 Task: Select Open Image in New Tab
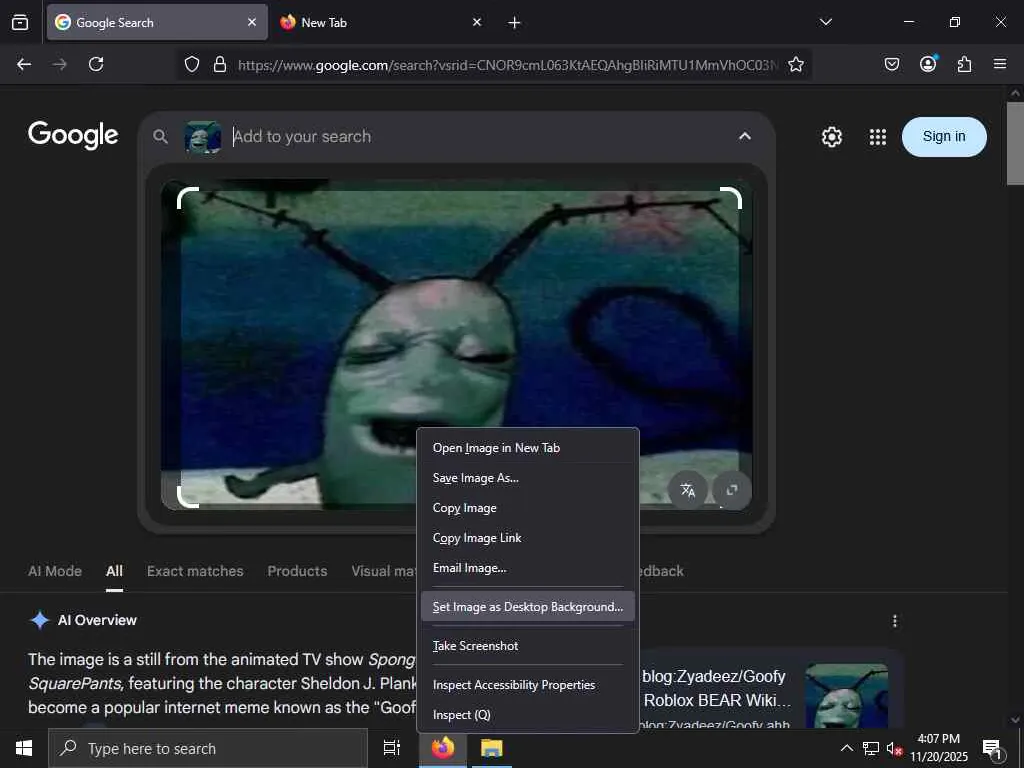pos(527,448)
